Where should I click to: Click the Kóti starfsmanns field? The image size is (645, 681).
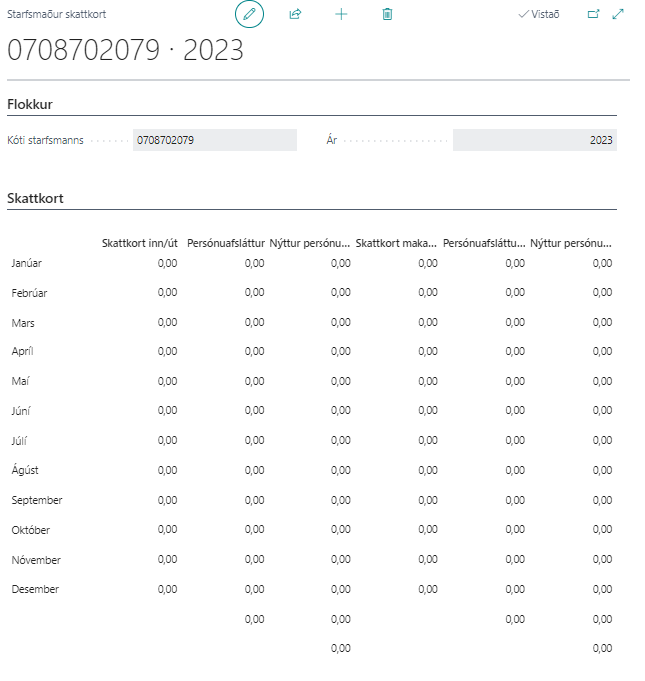click(x=214, y=141)
